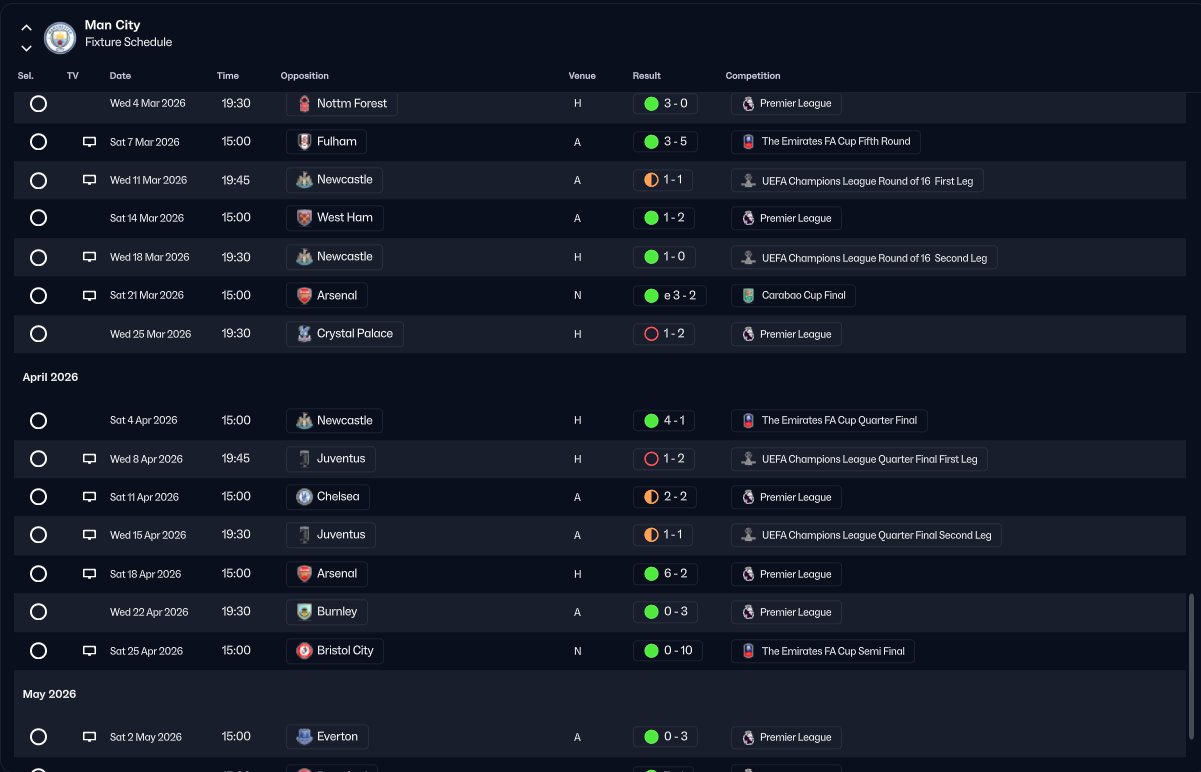1201x772 pixels.
Task: Click the Arsenal crest in the Carabao Cup Final row
Action: click(x=304, y=296)
